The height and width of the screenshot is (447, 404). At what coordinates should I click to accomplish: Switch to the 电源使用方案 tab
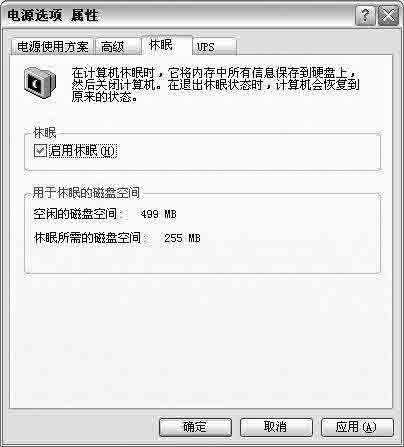[x=53, y=47]
